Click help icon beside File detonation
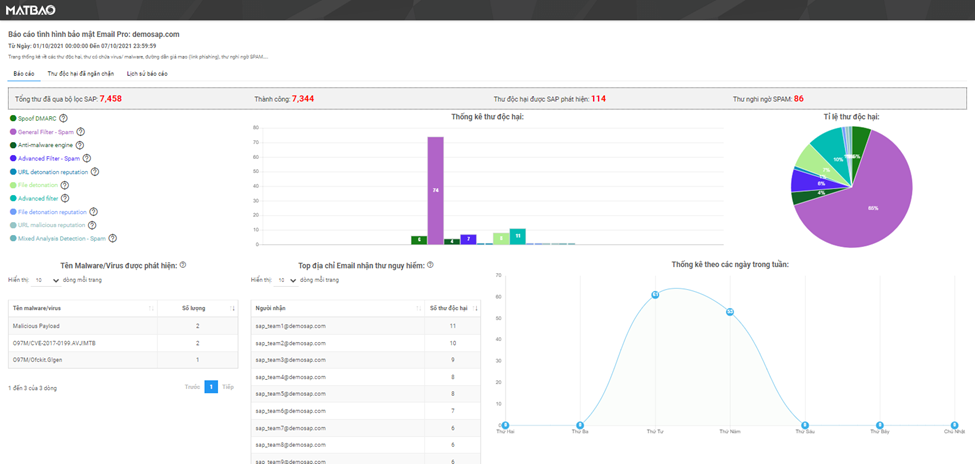975x464 pixels. point(65,185)
